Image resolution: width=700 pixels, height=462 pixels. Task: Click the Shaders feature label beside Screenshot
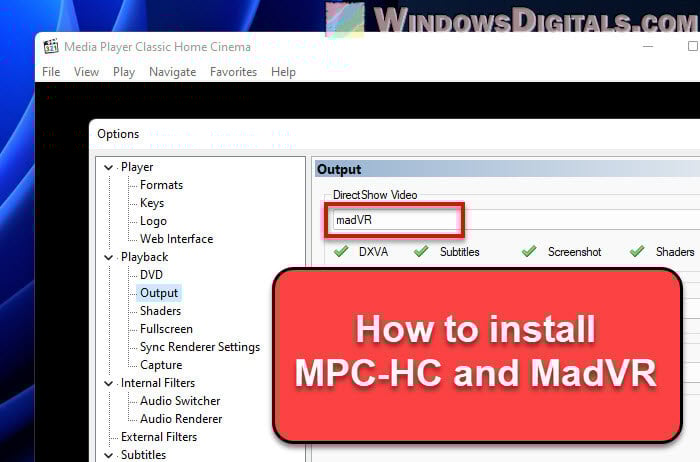(675, 252)
